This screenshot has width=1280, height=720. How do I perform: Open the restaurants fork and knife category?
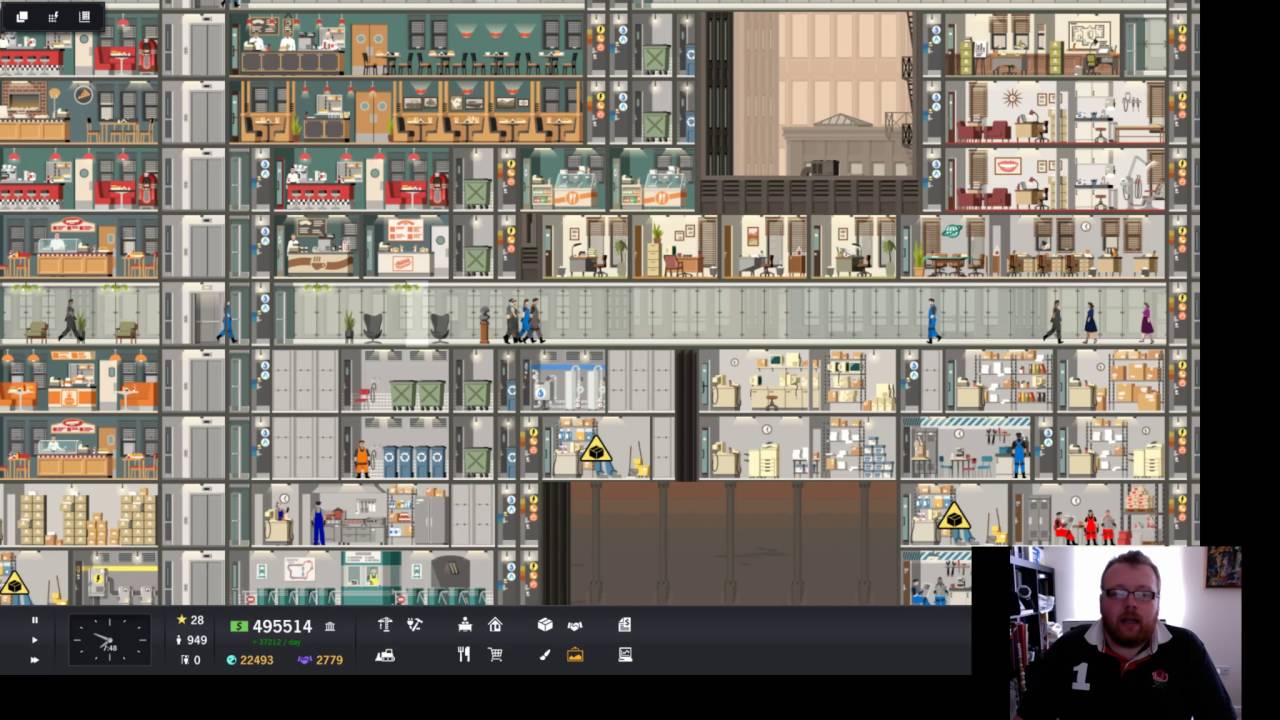pos(464,655)
